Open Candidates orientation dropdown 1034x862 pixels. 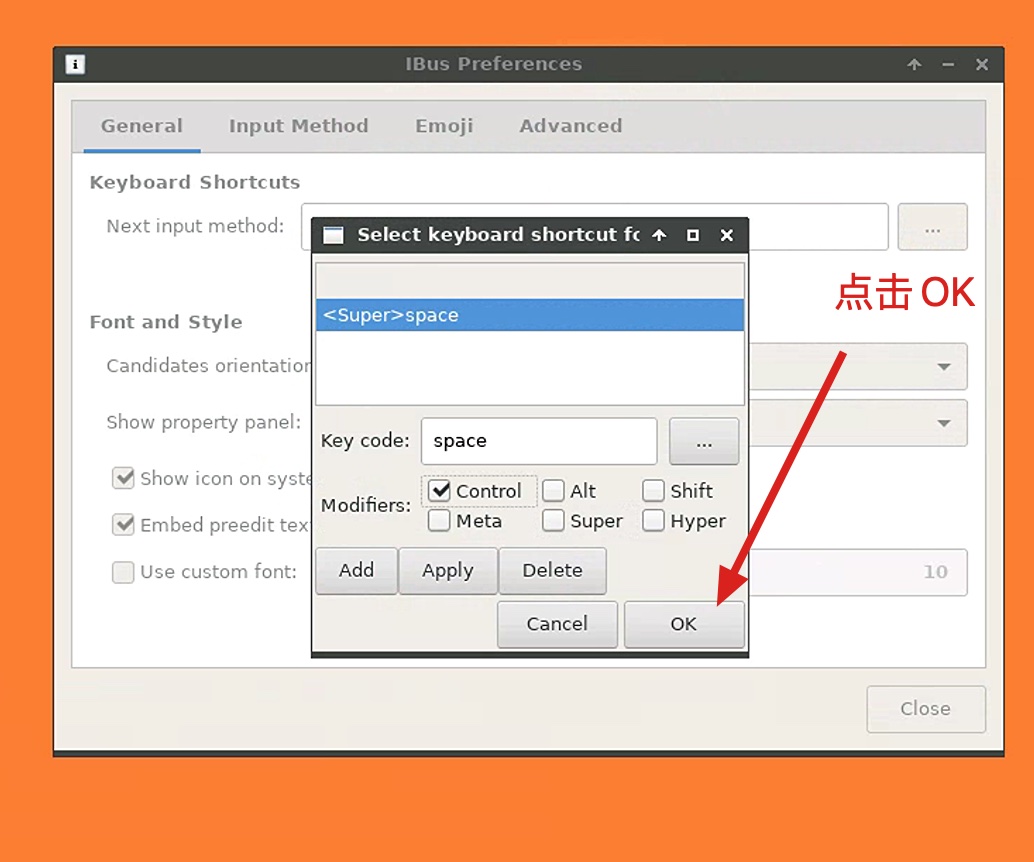[x=858, y=366]
